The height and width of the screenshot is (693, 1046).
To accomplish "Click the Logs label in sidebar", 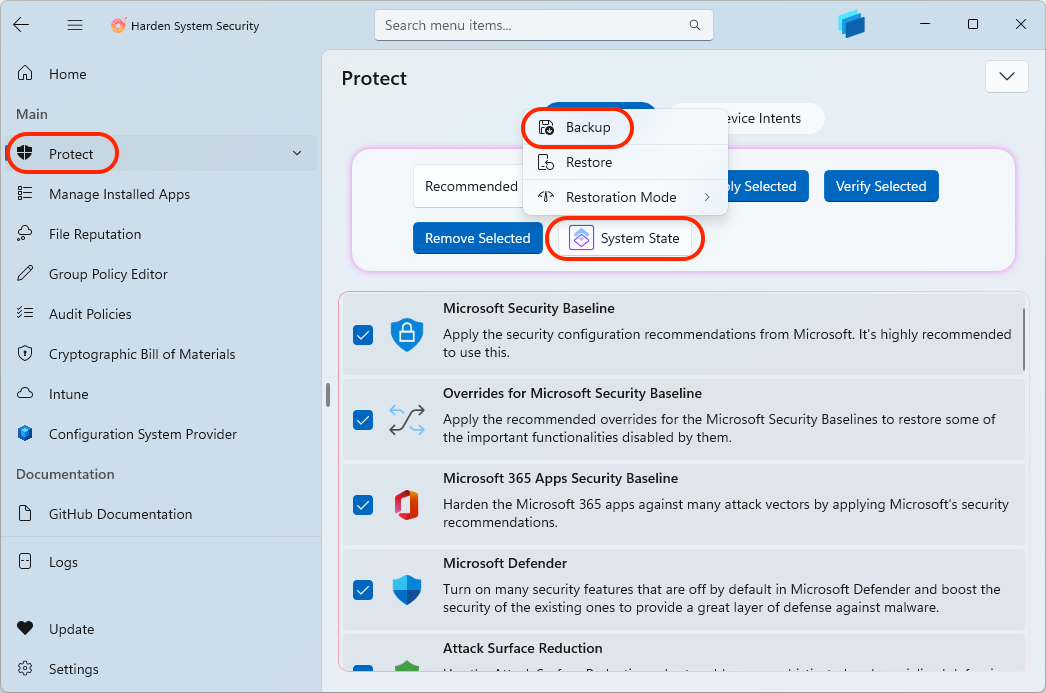I will [x=63, y=562].
